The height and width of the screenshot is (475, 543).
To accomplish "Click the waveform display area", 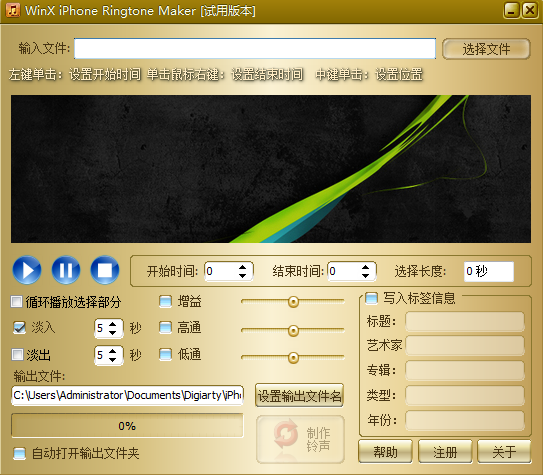I will [271, 169].
